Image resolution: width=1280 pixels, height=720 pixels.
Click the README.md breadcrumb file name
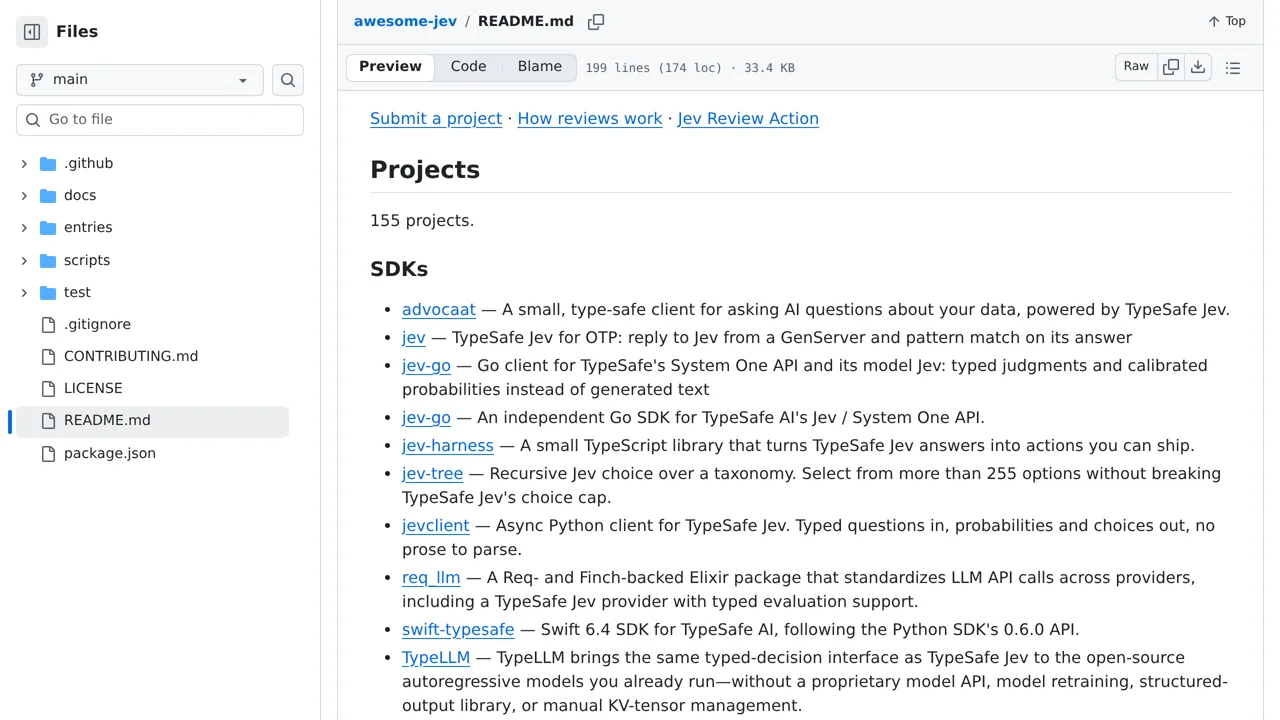pyautogui.click(x=526, y=21)
